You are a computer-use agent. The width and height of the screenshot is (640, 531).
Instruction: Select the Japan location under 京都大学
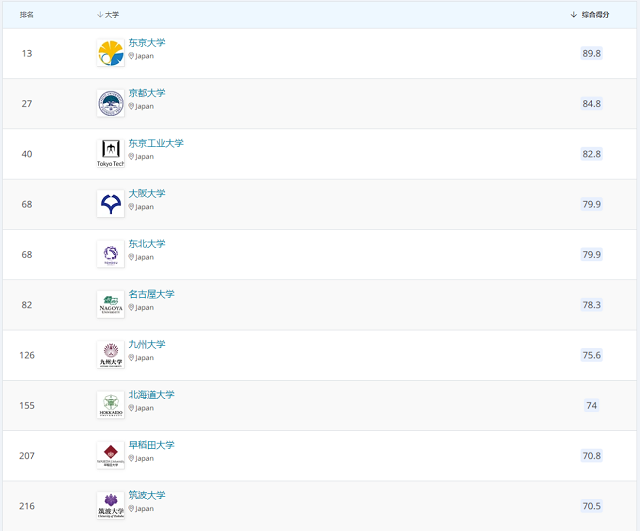tap(141, 106)
